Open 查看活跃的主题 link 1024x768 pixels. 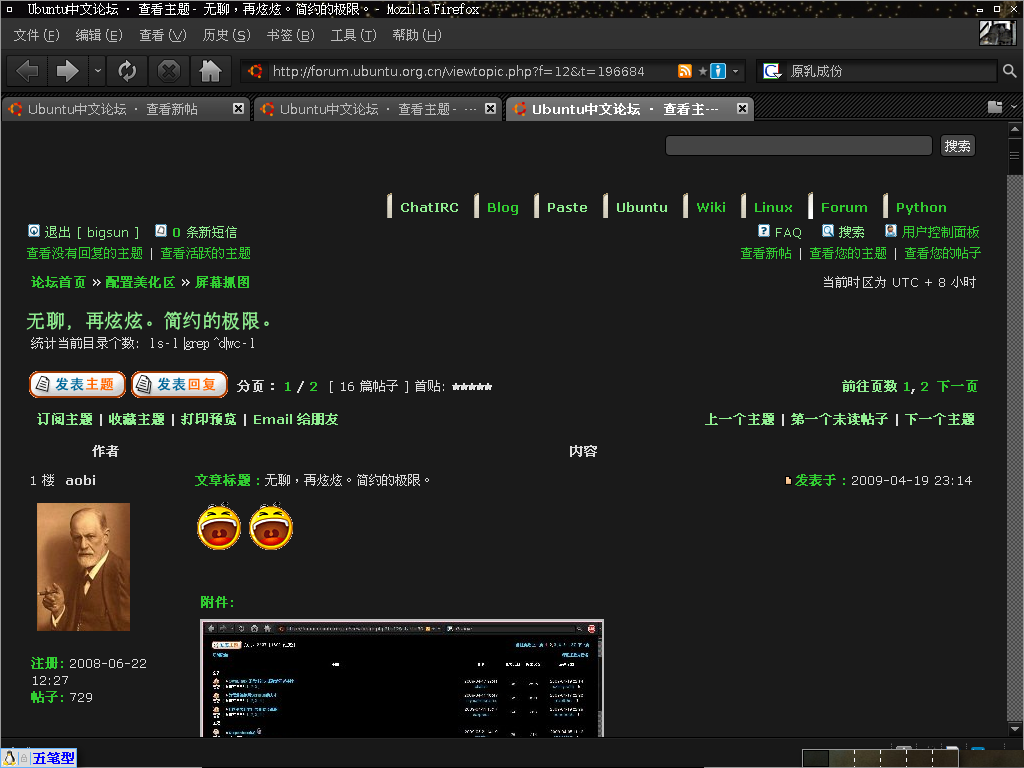[x=206, y=253]
